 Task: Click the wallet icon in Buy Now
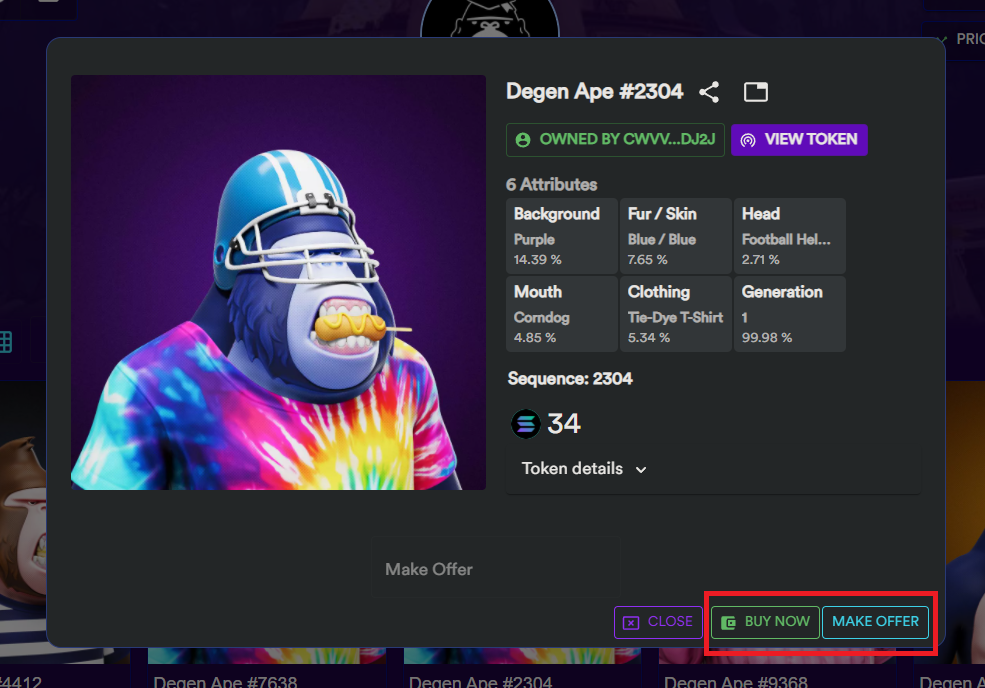point(728,623)
